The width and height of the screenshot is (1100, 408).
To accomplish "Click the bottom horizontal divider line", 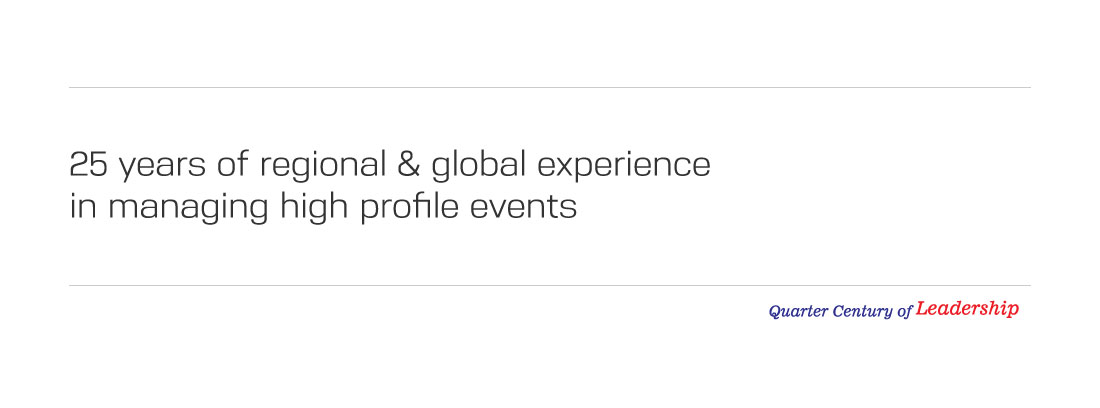I will [x=550, y=285].
